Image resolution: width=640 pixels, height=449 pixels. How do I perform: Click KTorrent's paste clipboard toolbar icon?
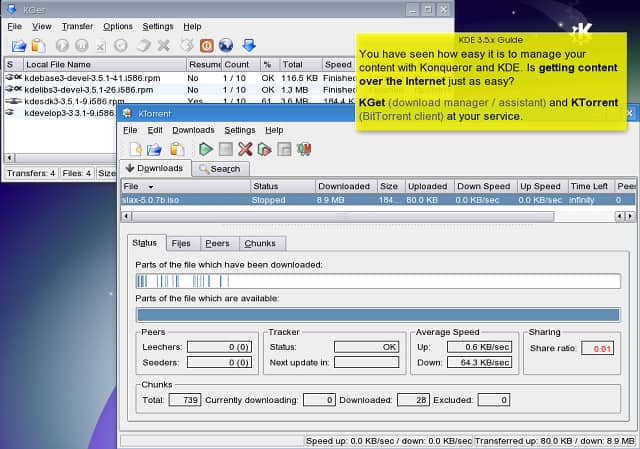(x=177, y=149)
